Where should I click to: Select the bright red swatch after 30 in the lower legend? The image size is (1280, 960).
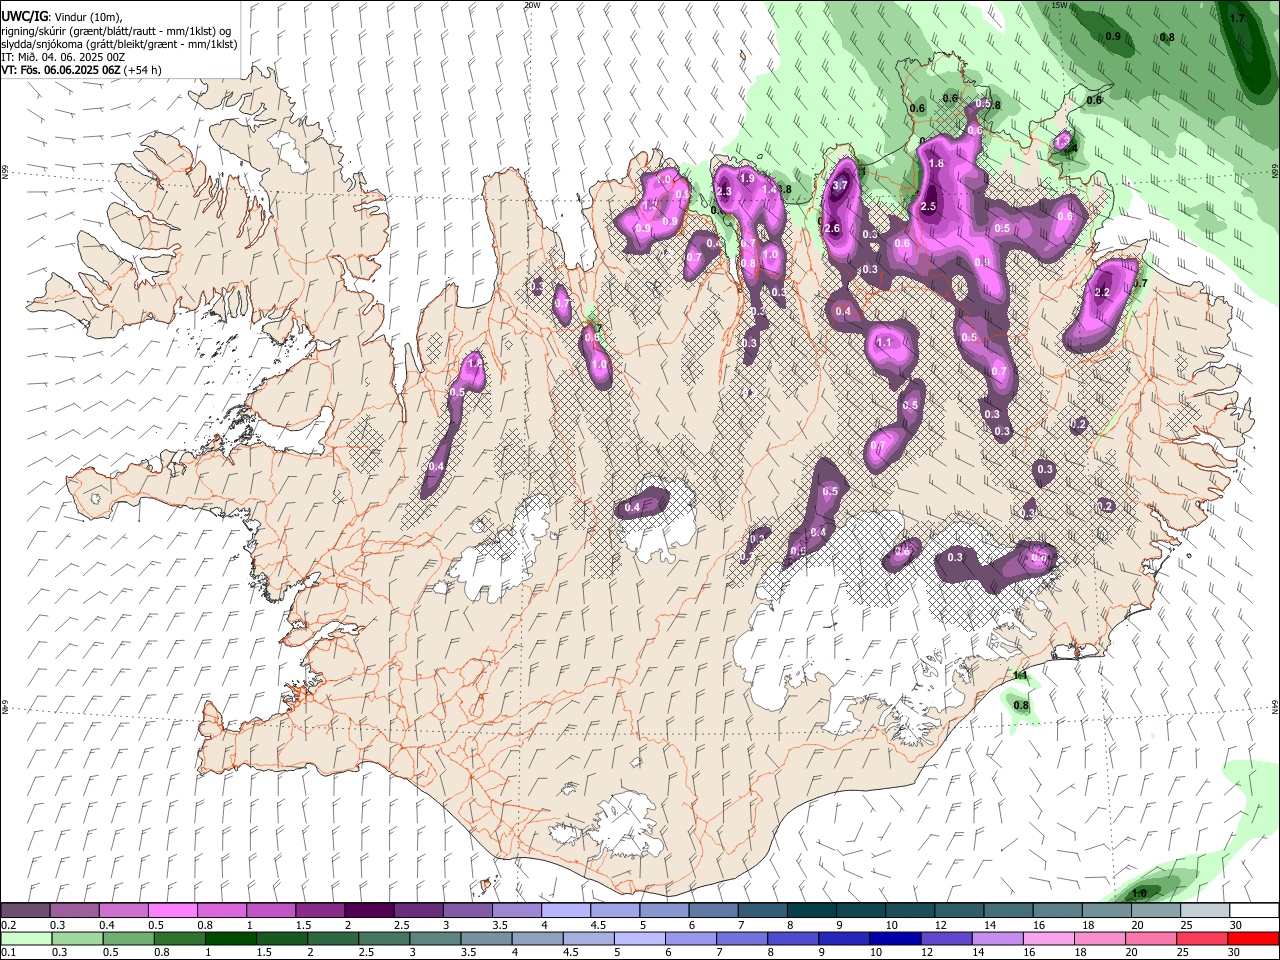coord(1252,938)
